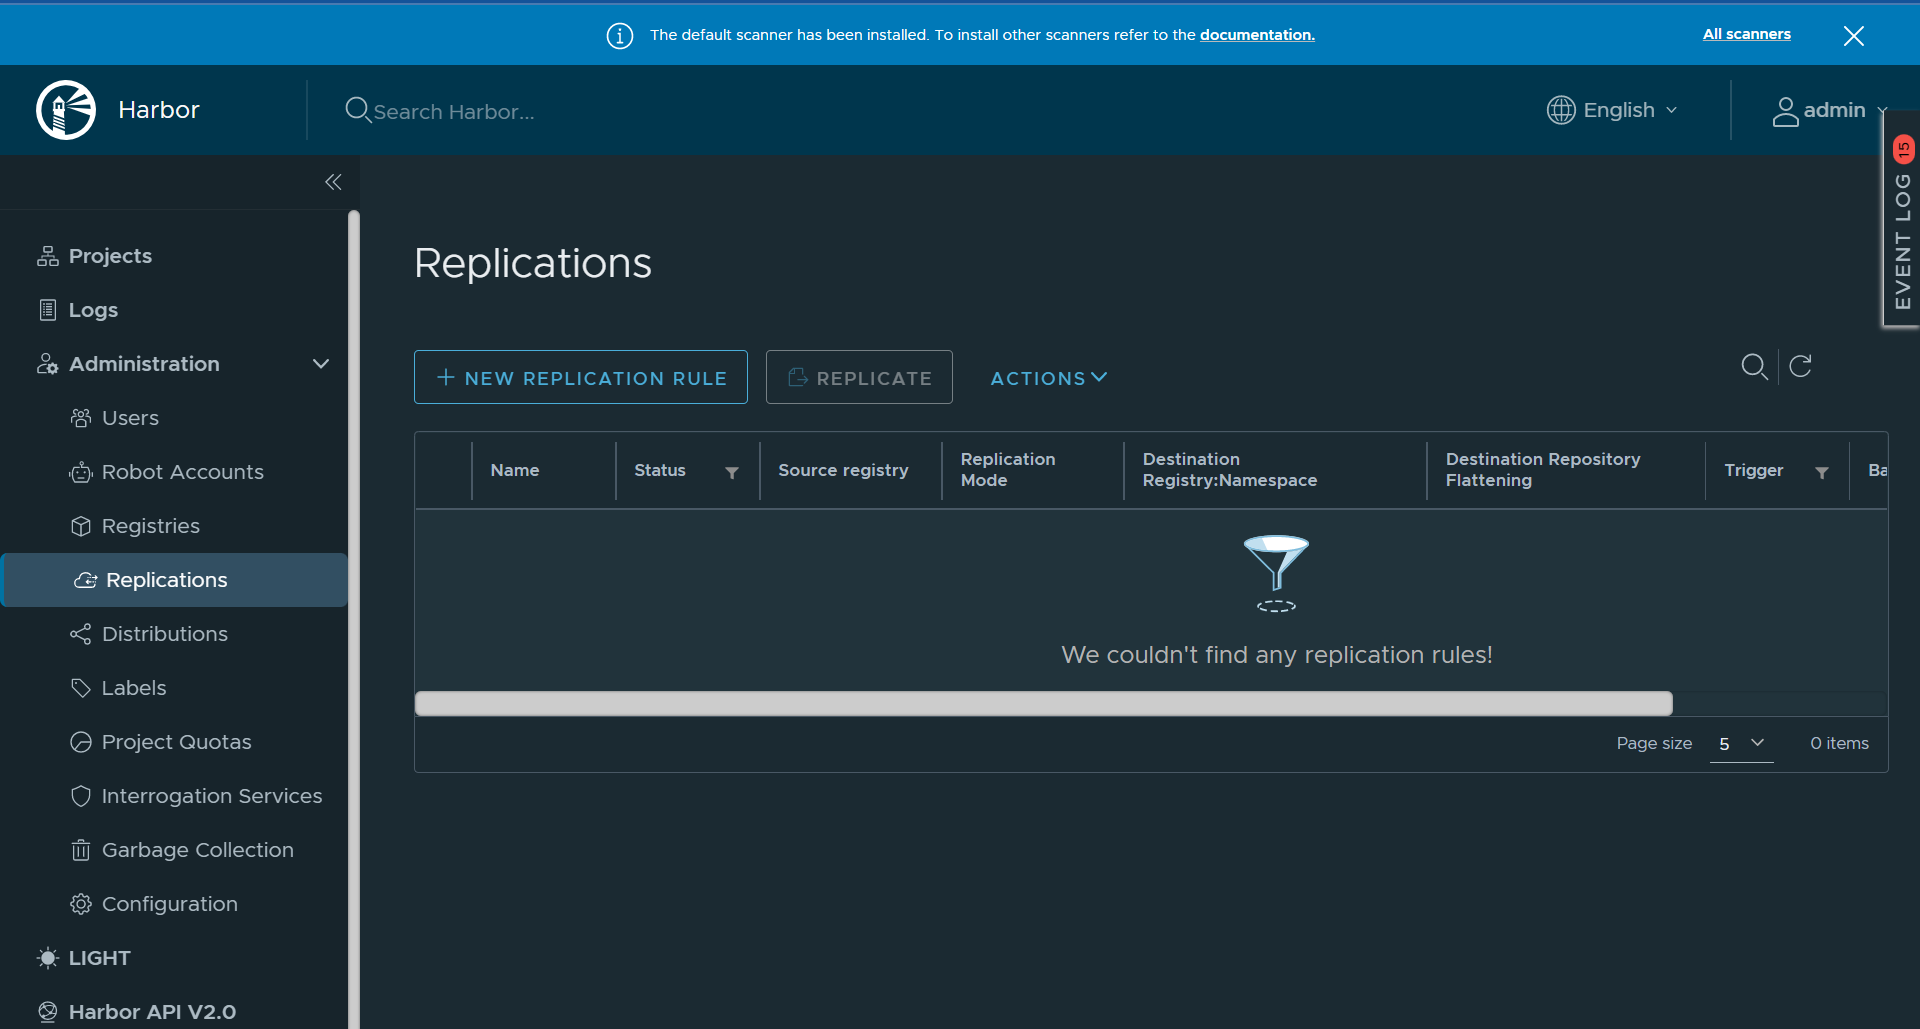
Task: Open search filter for replication rules
Action: coord(1754,367)
